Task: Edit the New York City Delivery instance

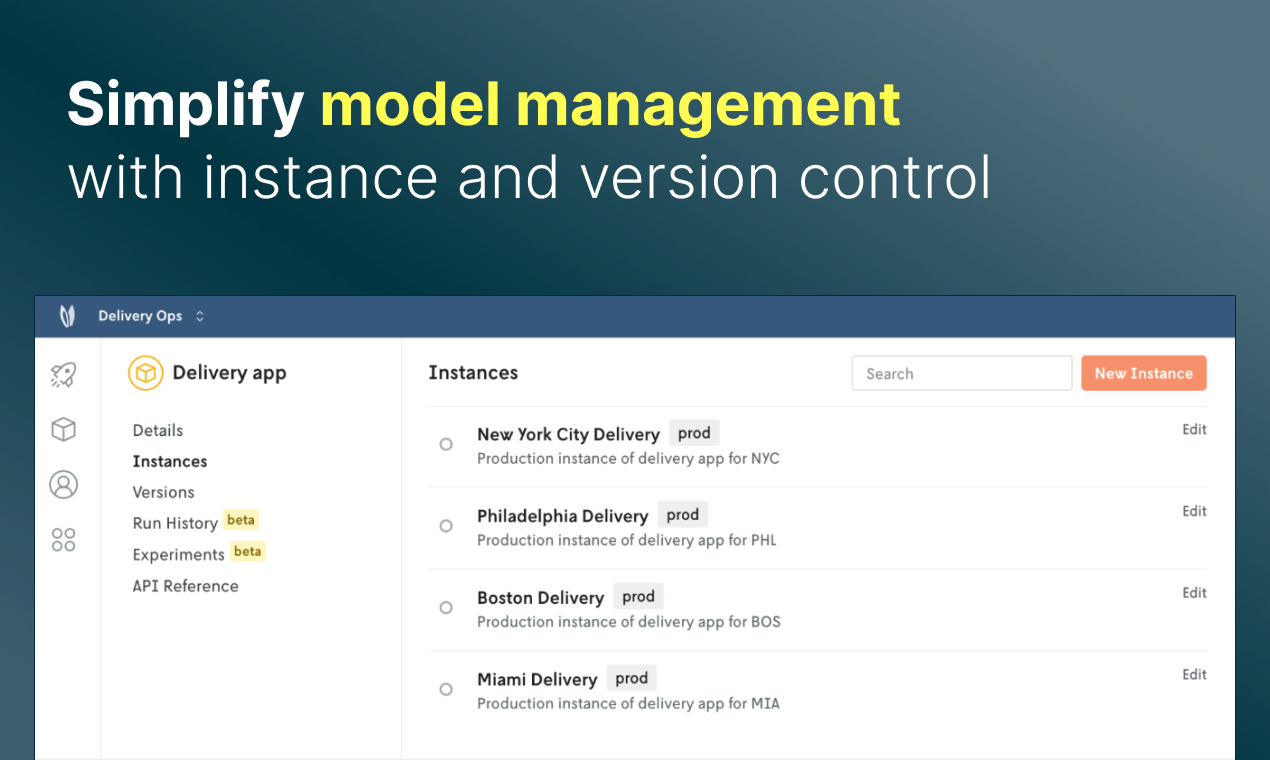Action: click(1194, 429)
